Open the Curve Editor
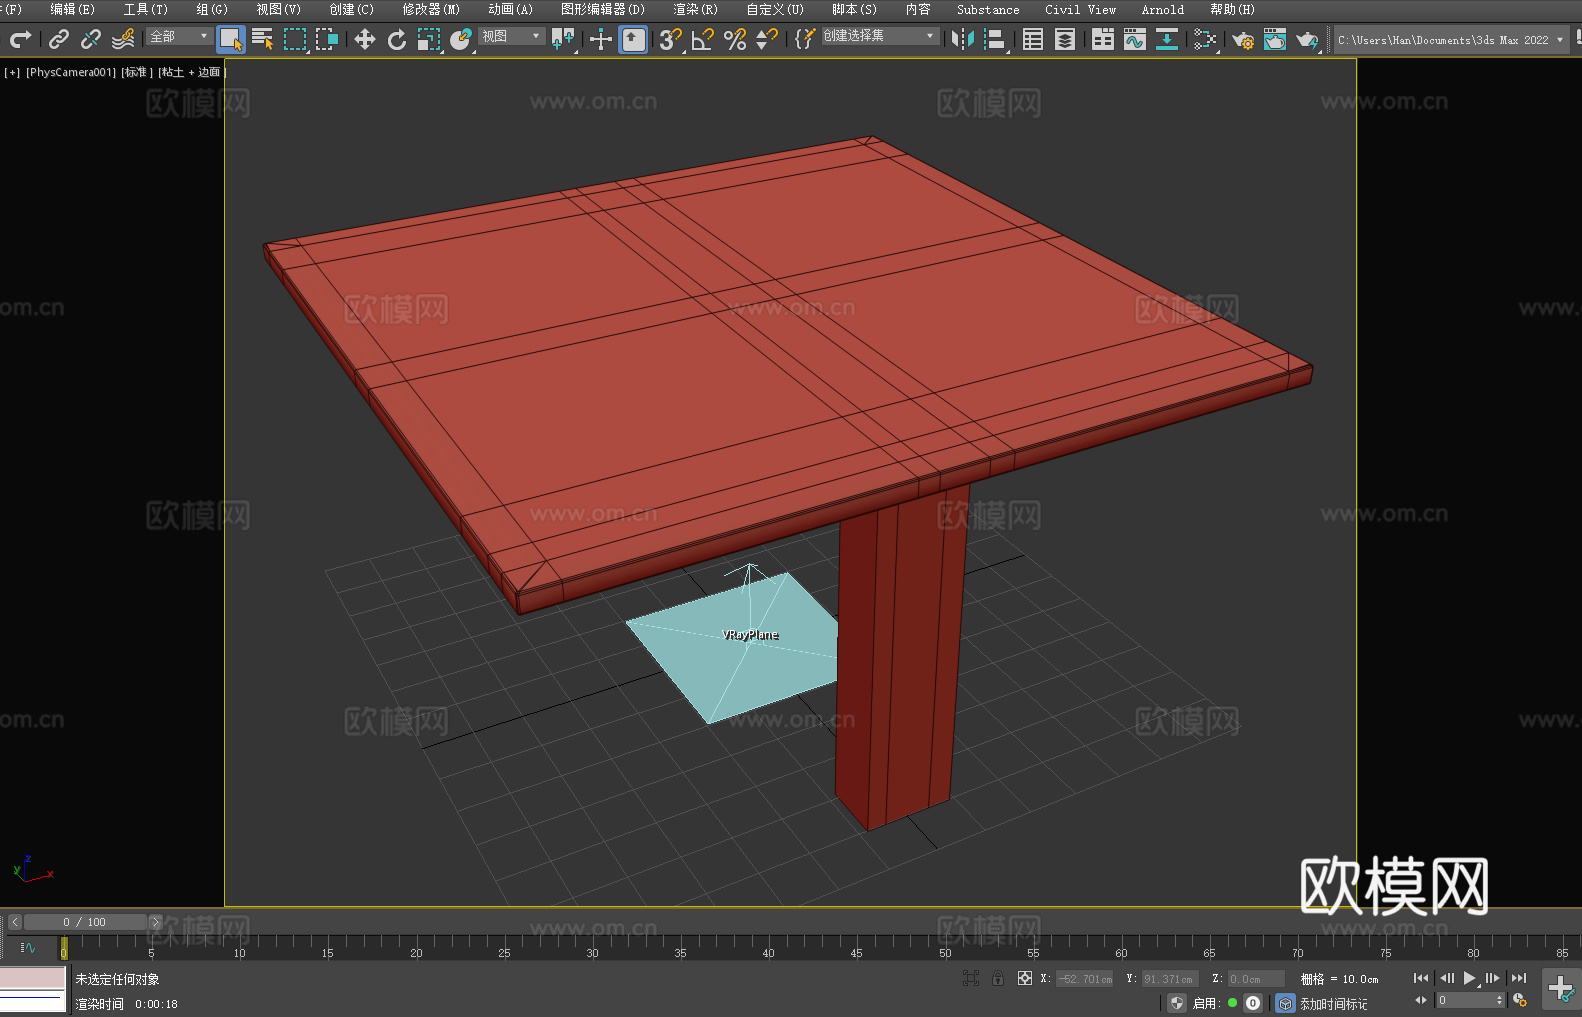The width and height of the screenshot is (1582, 1017). click(x=1135, y=39)
